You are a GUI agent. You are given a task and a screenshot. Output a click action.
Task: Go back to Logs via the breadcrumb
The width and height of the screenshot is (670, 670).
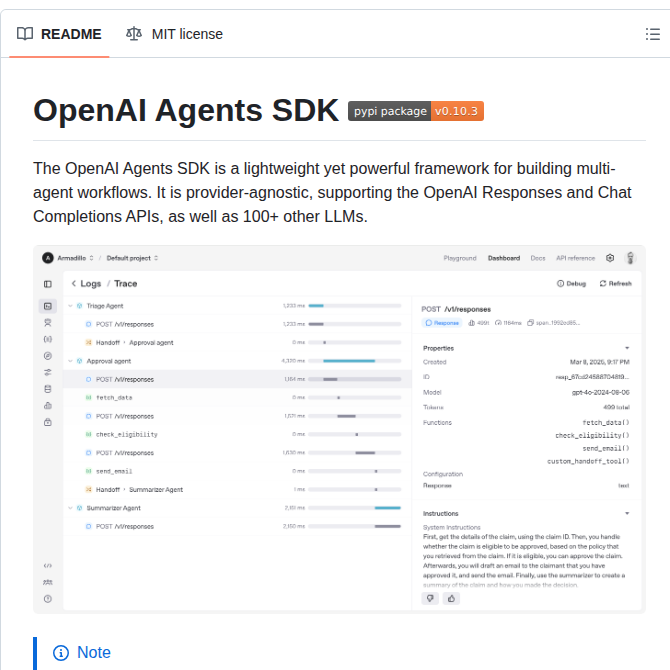[x=91, y=284]
